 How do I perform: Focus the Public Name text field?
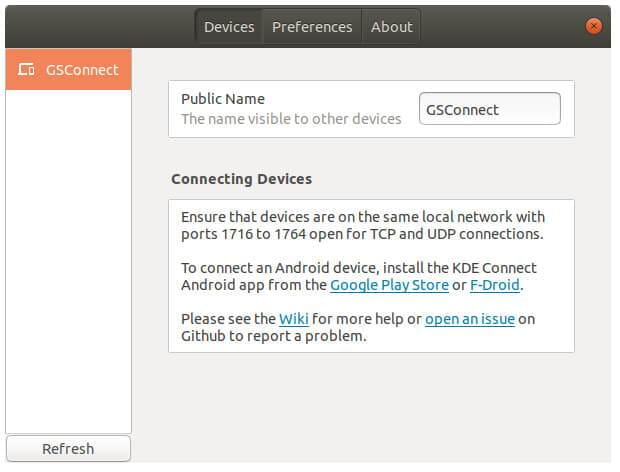(489, 109)
